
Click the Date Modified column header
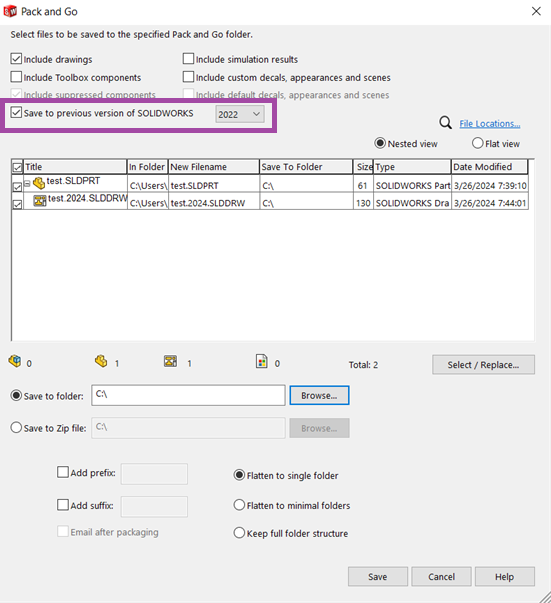(489, 167)
